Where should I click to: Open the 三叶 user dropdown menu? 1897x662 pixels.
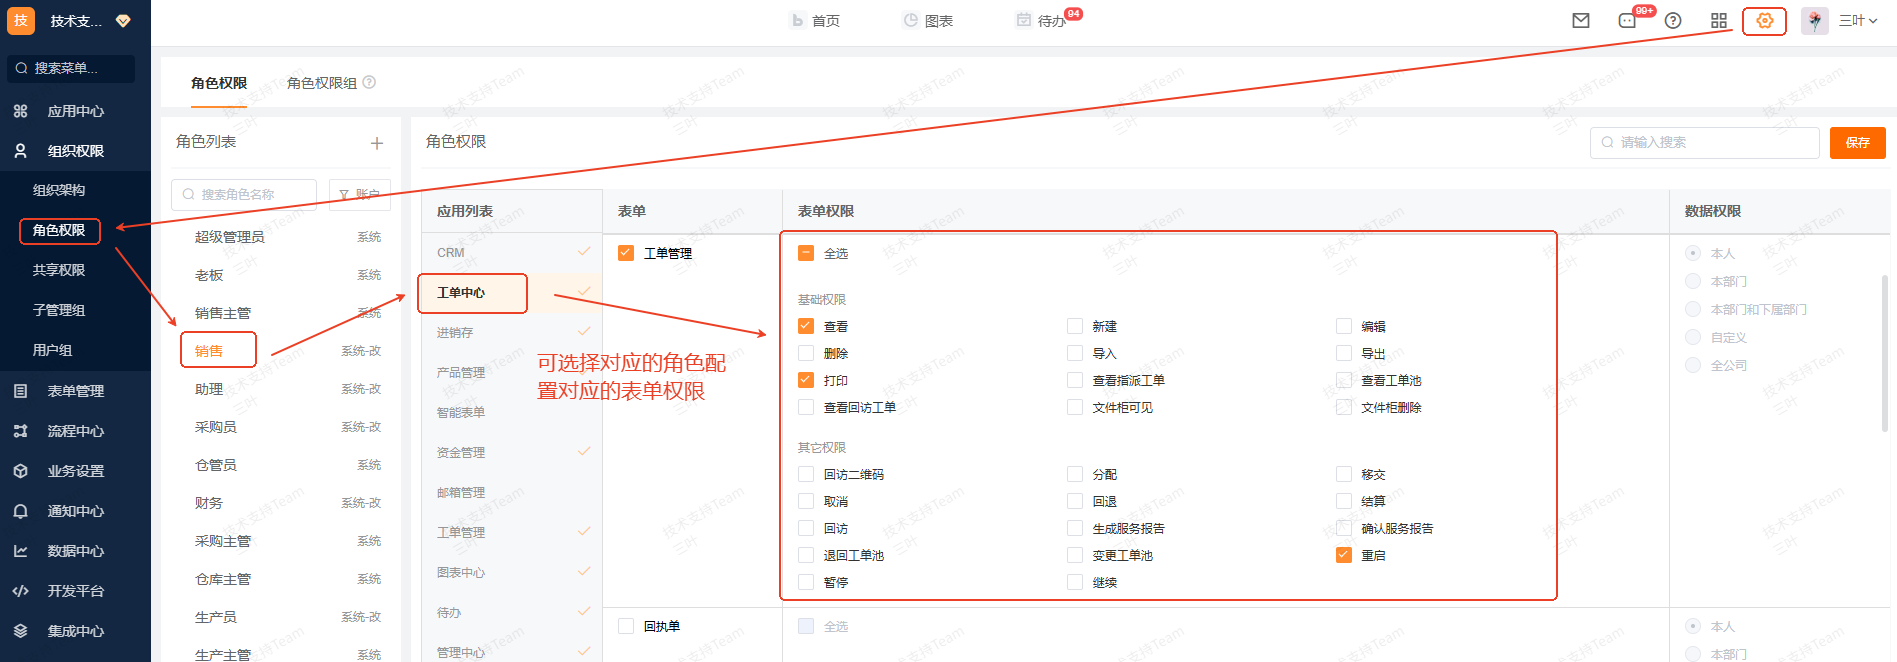click(1858, 21)
